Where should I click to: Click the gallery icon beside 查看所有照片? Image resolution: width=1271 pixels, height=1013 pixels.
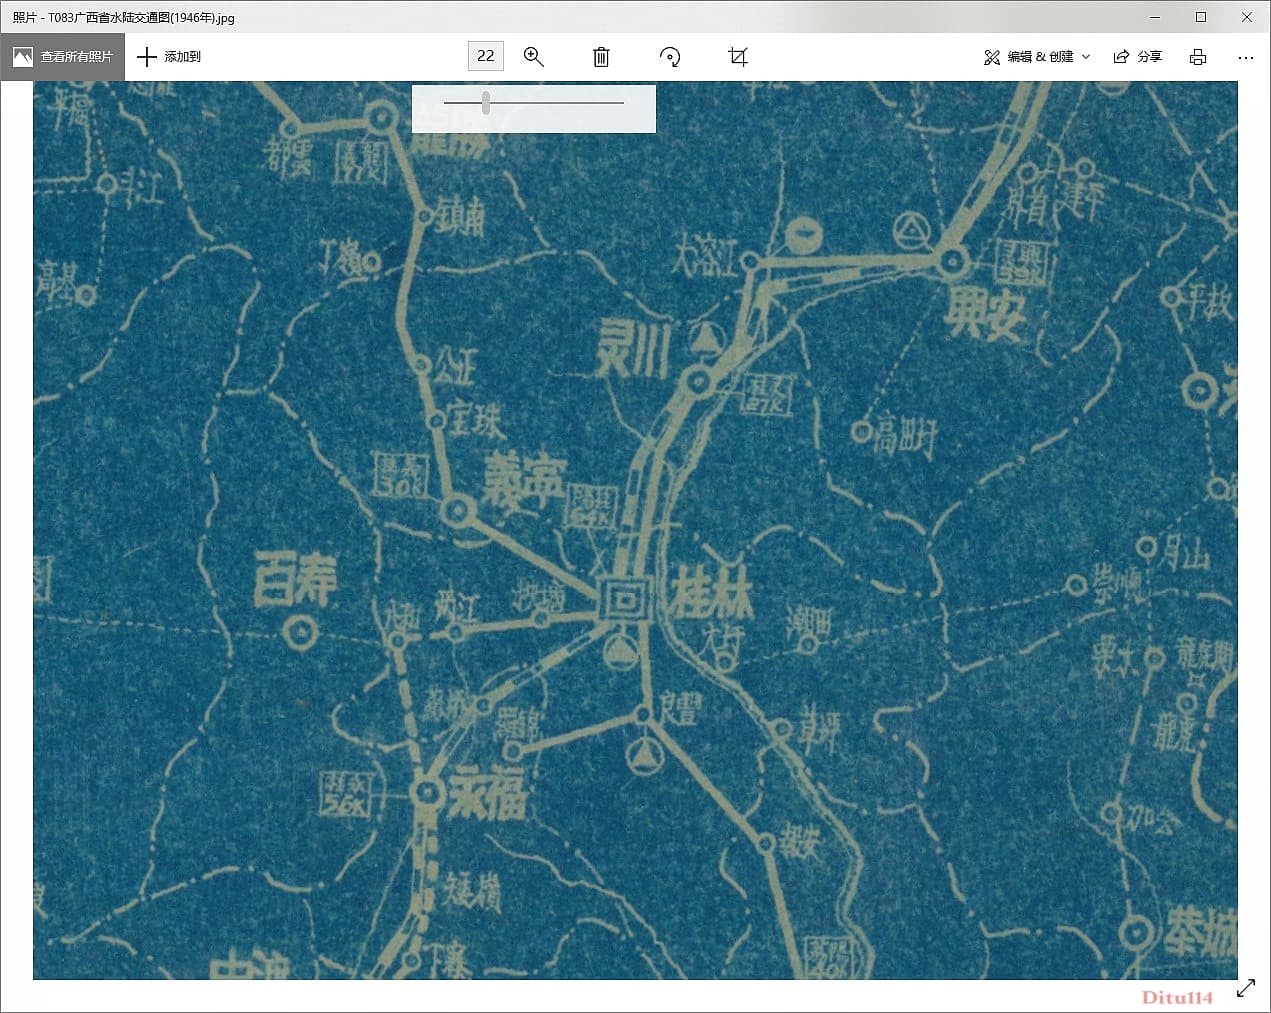coord(22,57)
